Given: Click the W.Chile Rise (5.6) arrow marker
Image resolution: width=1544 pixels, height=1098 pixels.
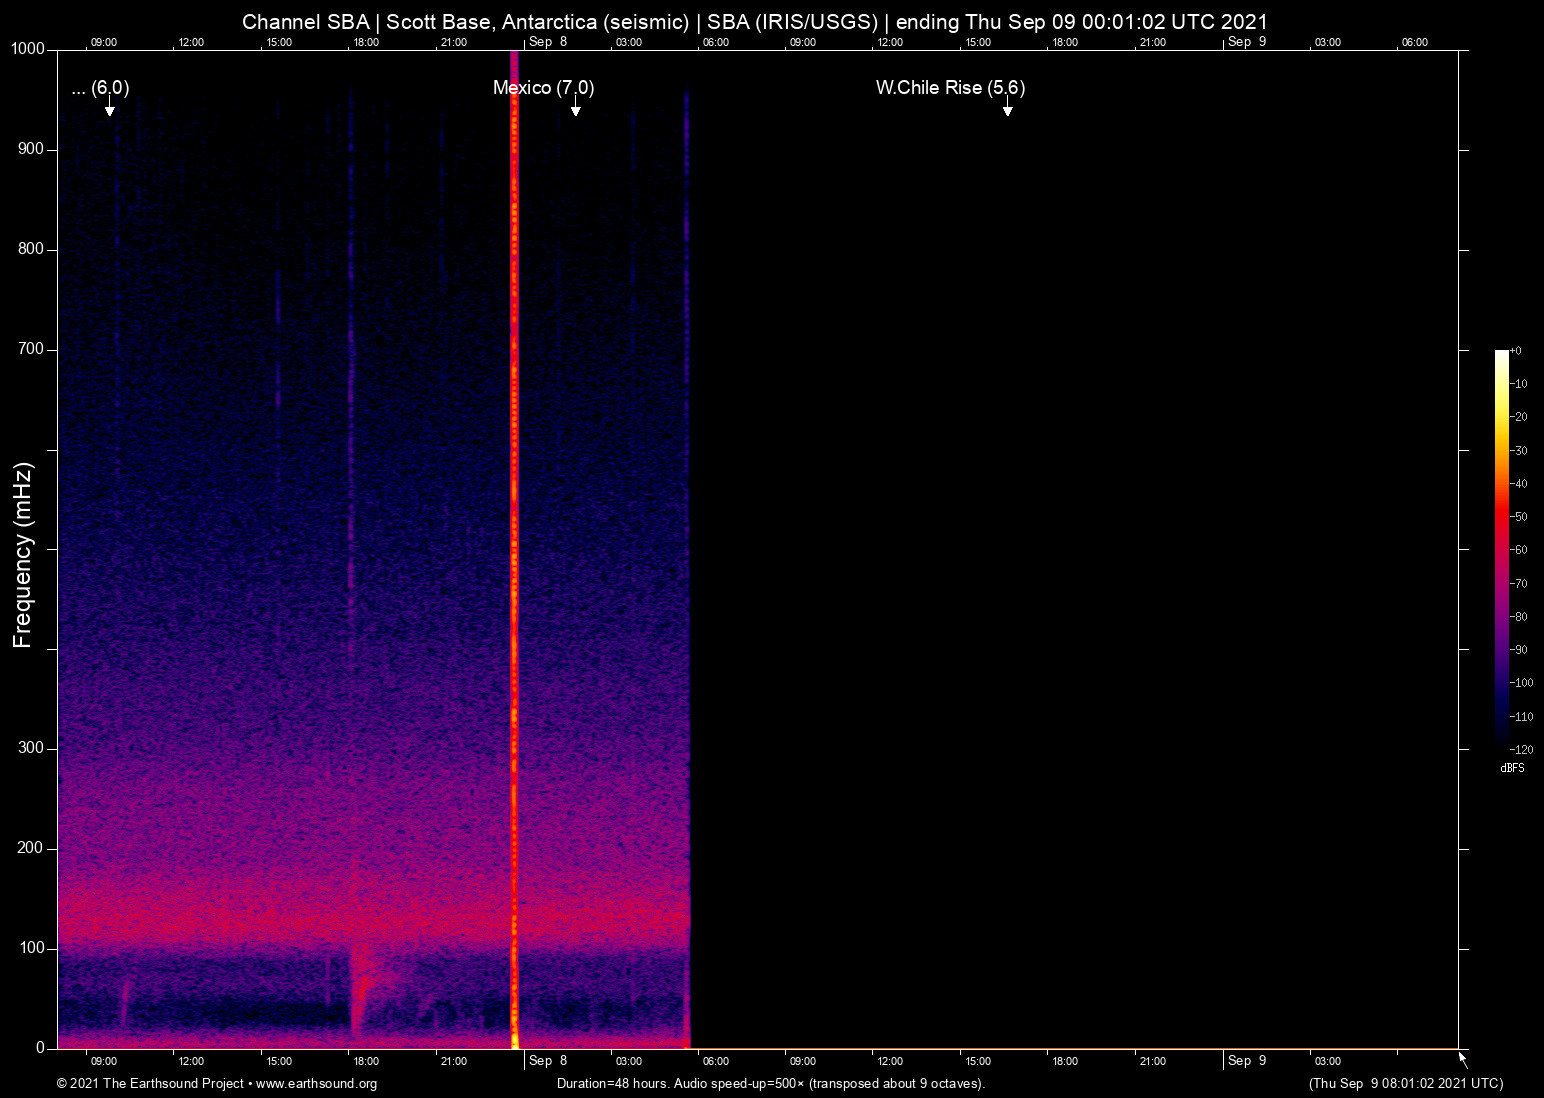Looking at the screenshot, I should coord(1008,107).
